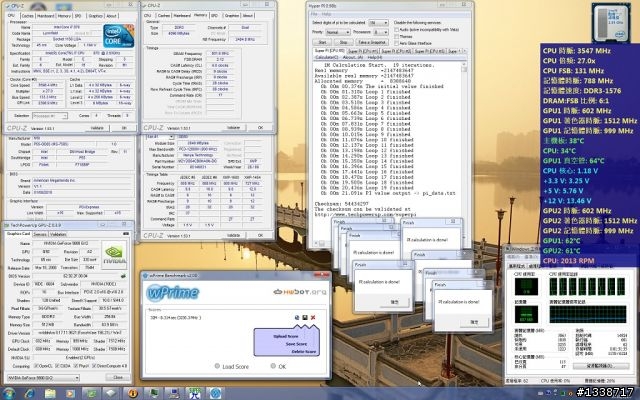Click GPU-Z screenshot camera icon

click(126, 234)
